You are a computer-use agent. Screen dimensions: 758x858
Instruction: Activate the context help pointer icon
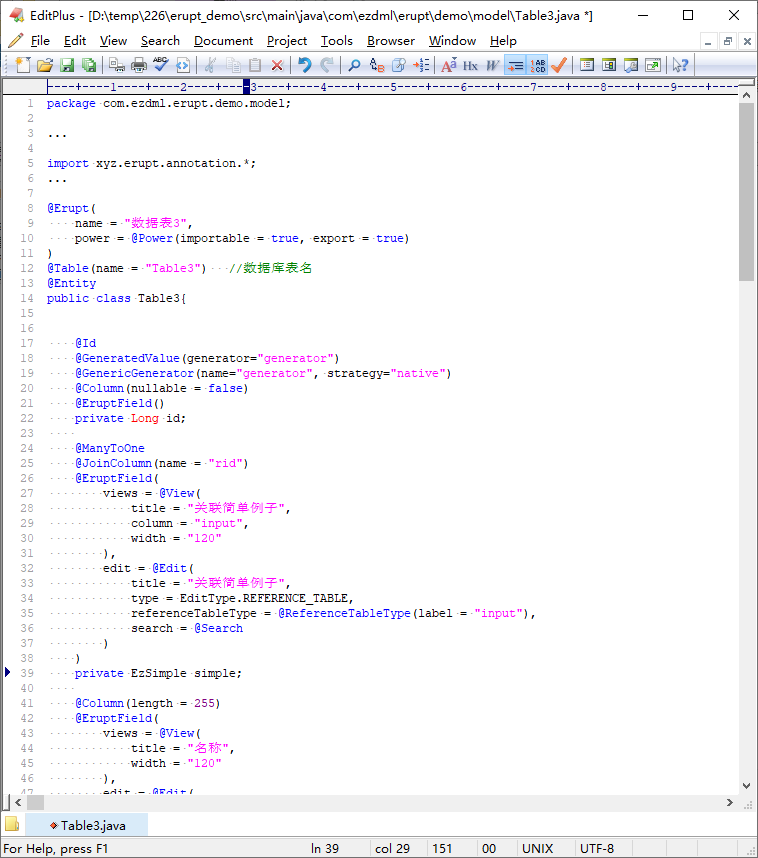(x=680, y=65)
